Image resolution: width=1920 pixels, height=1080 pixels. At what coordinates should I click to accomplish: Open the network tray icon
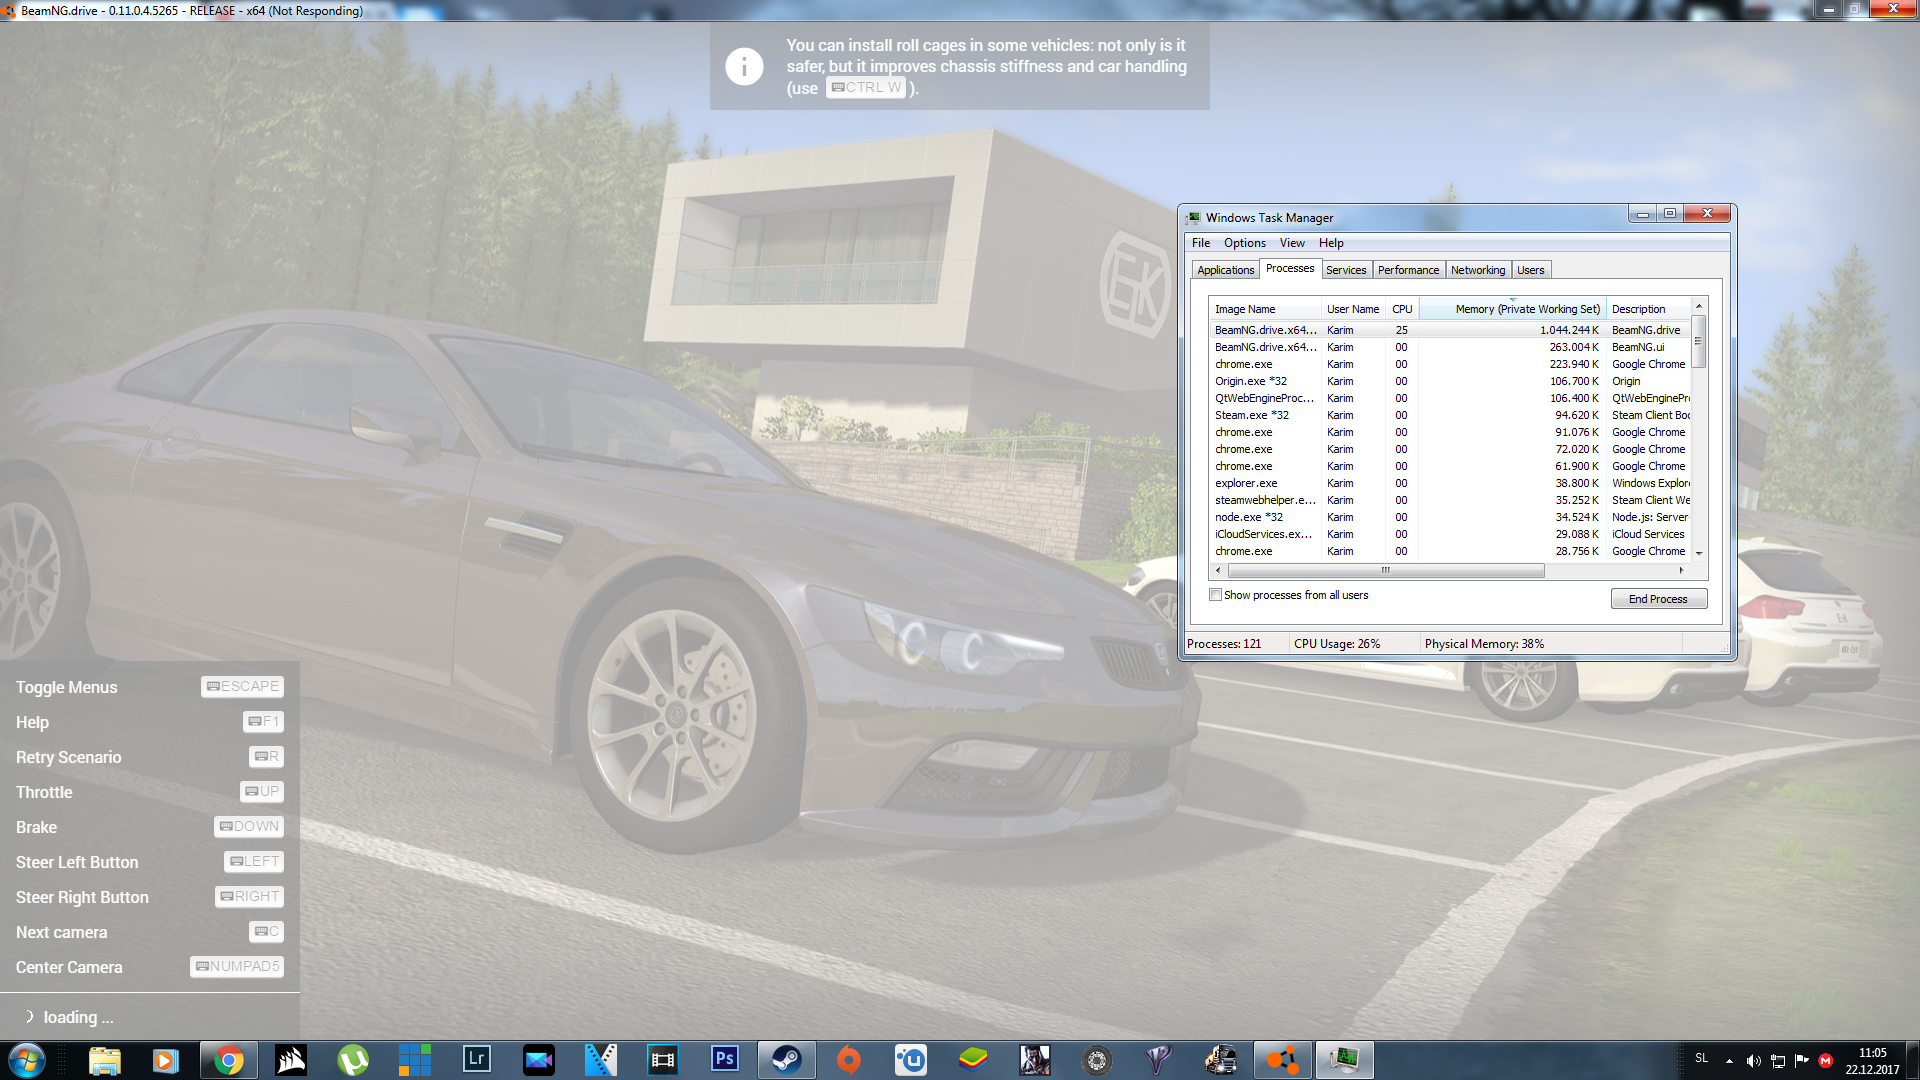pos(1778,1061)
